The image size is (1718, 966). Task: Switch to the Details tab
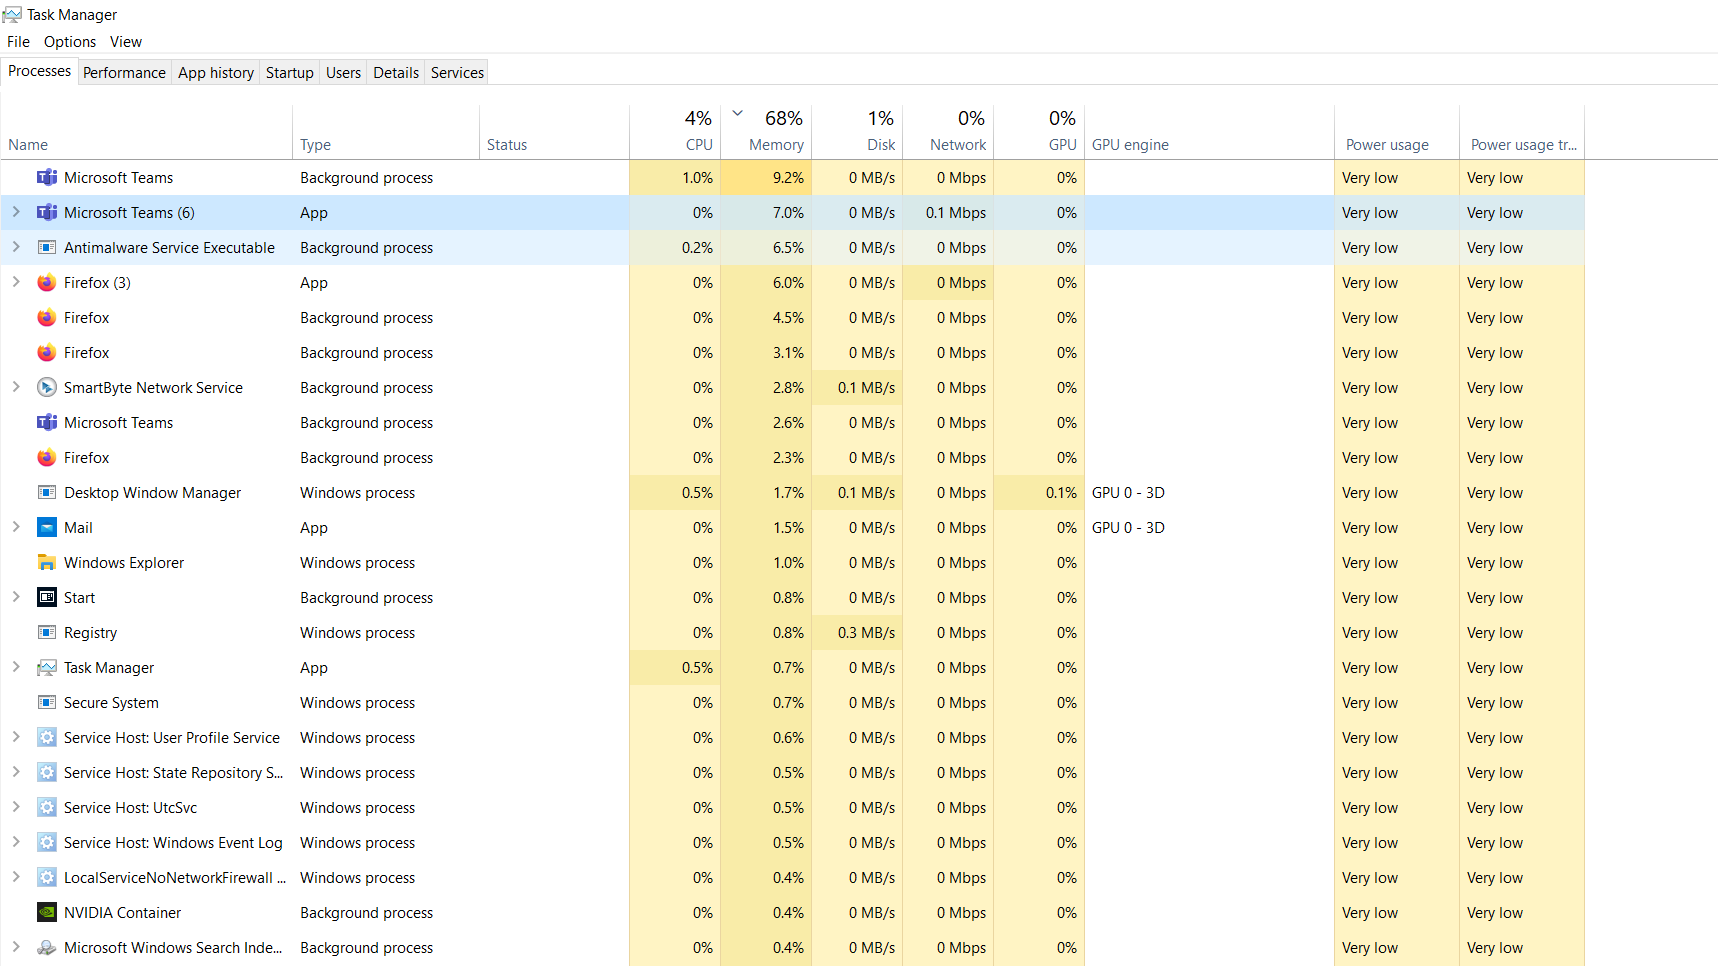pos(396,73)
